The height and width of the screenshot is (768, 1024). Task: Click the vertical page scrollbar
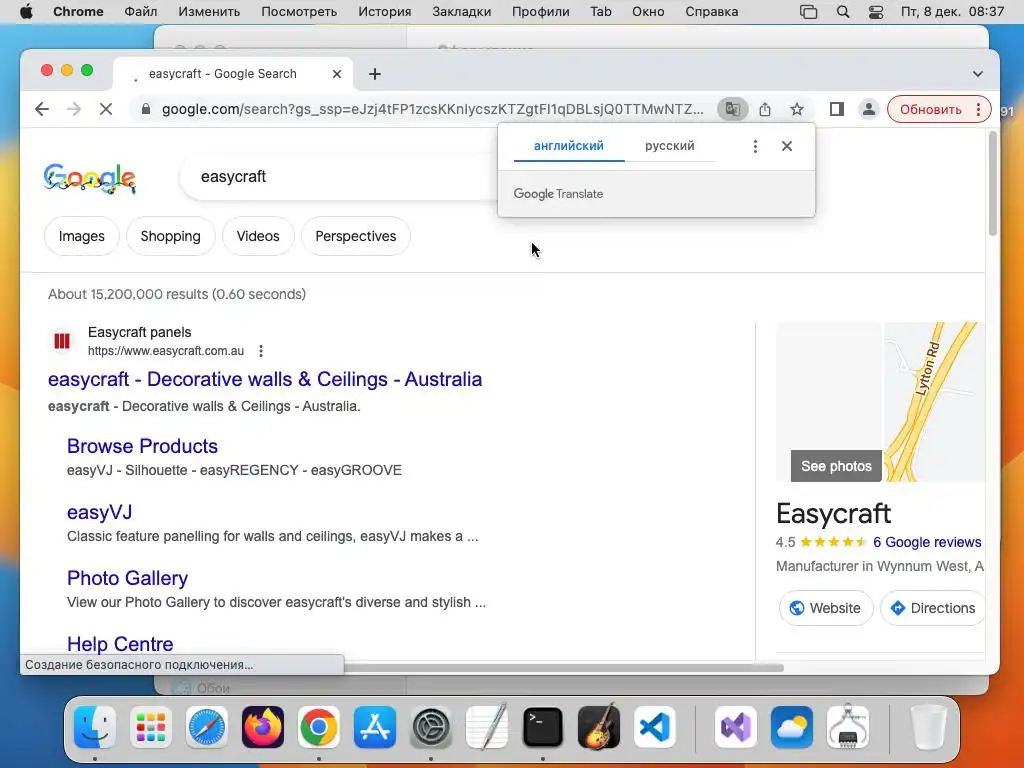coord(993,184)
